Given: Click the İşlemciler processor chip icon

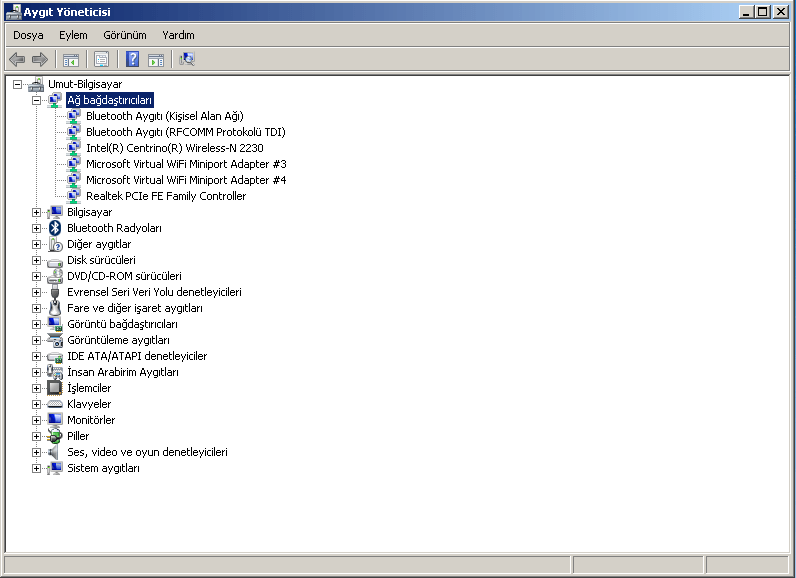Looking at the screenshot, I should 55,388.
